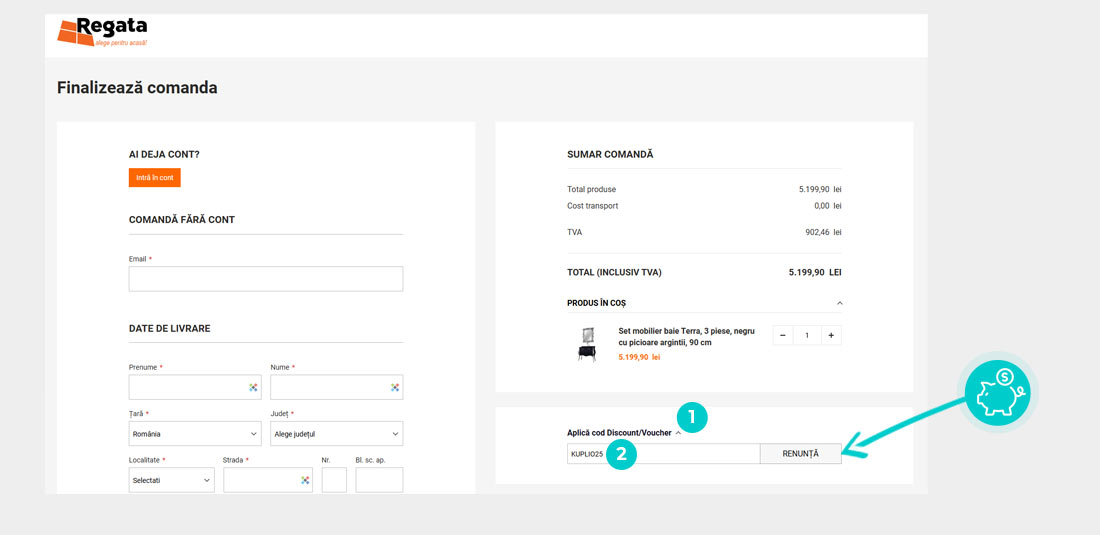Click the autofill icon in Prenume field
Viewport: 1100px width, 535px height.
click(254, 387)
